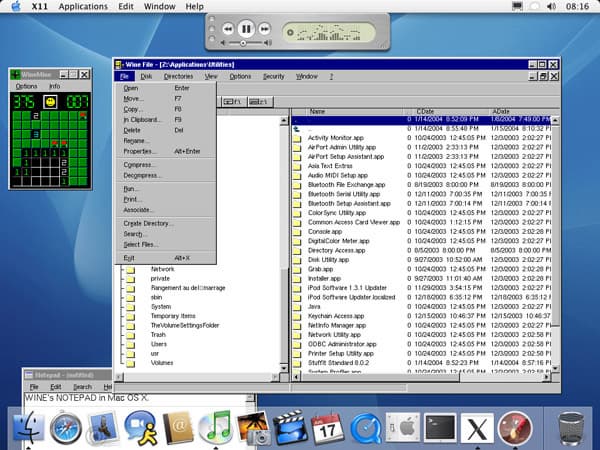Skip to next track in mini player
600x450 pixels.
click(267, 30)
